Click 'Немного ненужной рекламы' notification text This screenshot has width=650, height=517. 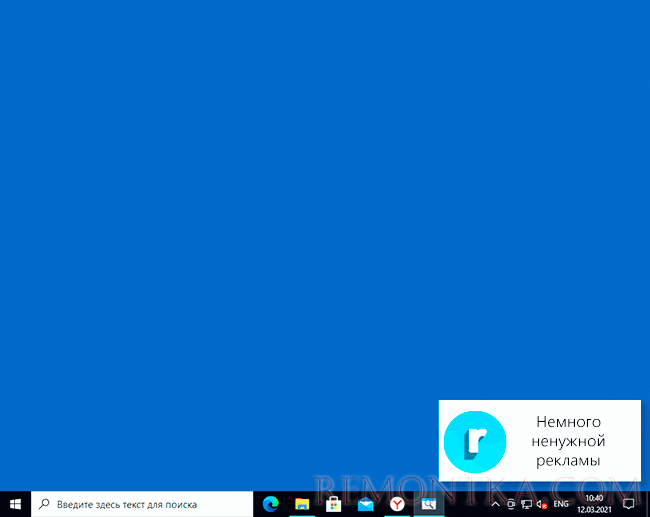point(568,441)
